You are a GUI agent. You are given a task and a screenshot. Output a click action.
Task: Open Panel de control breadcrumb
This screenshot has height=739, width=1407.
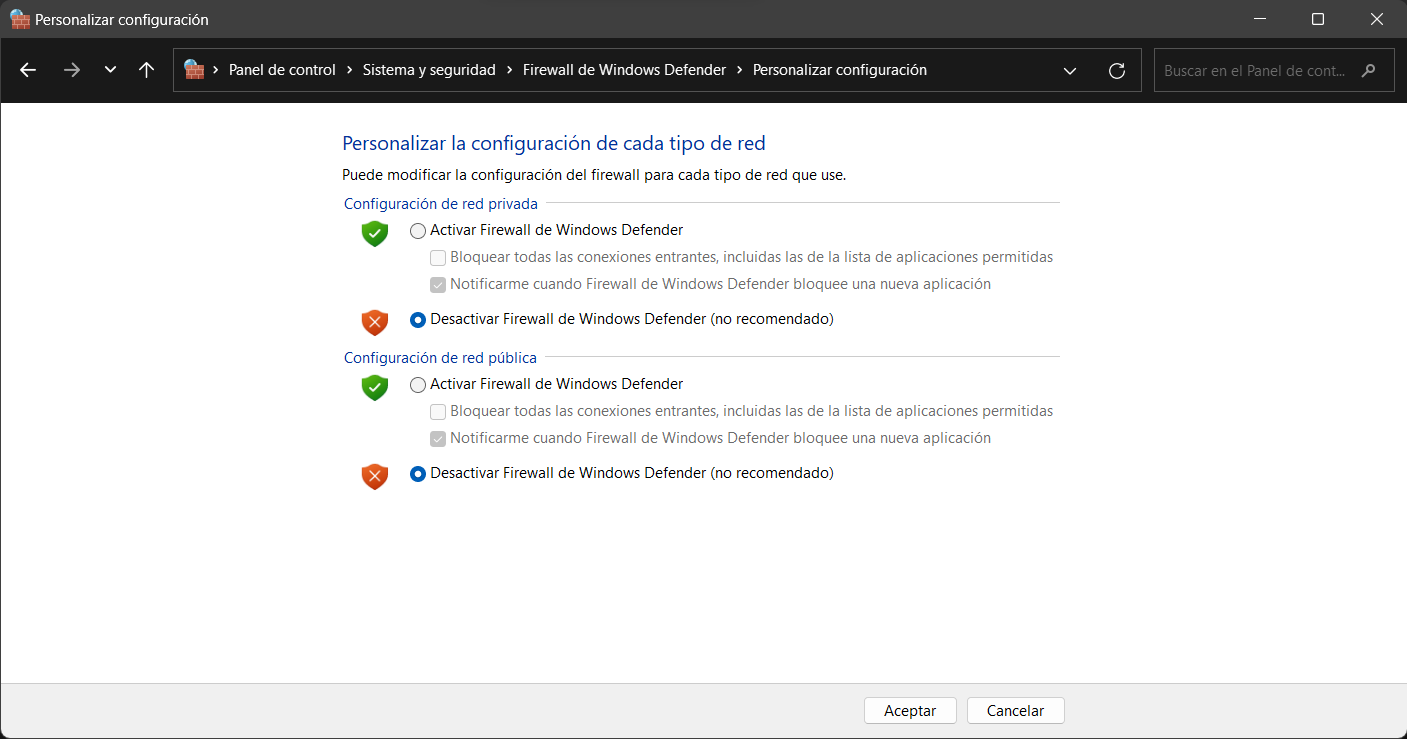282,70
